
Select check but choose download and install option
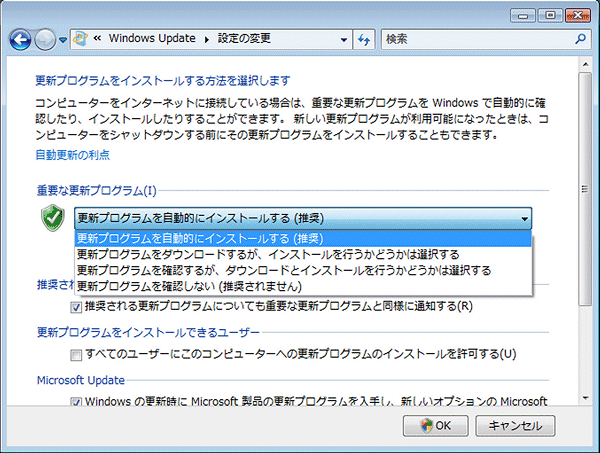pyautogui.click(x=303, y=270)
